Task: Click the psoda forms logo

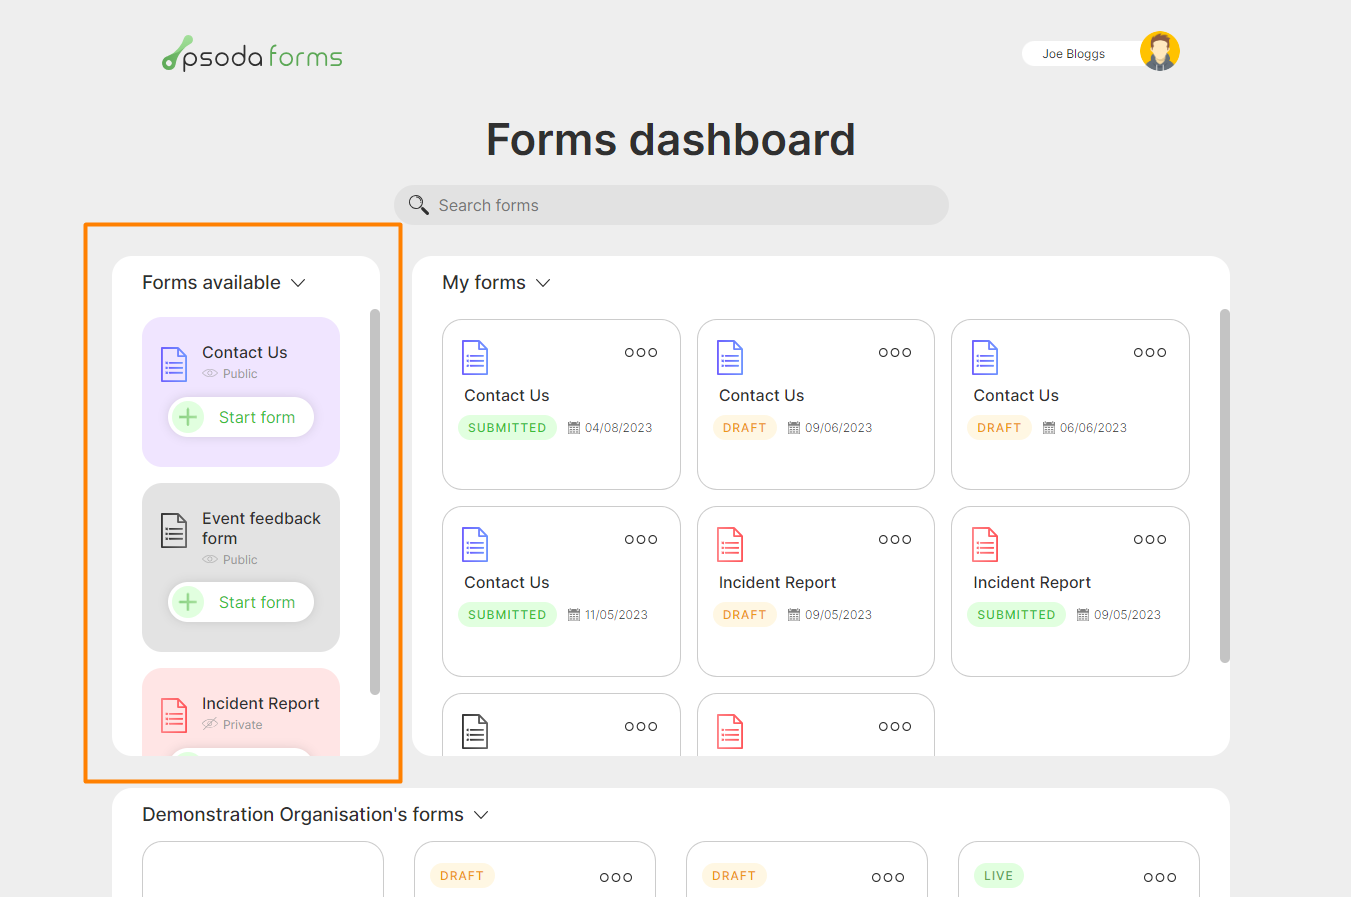Action: (252, 55)
